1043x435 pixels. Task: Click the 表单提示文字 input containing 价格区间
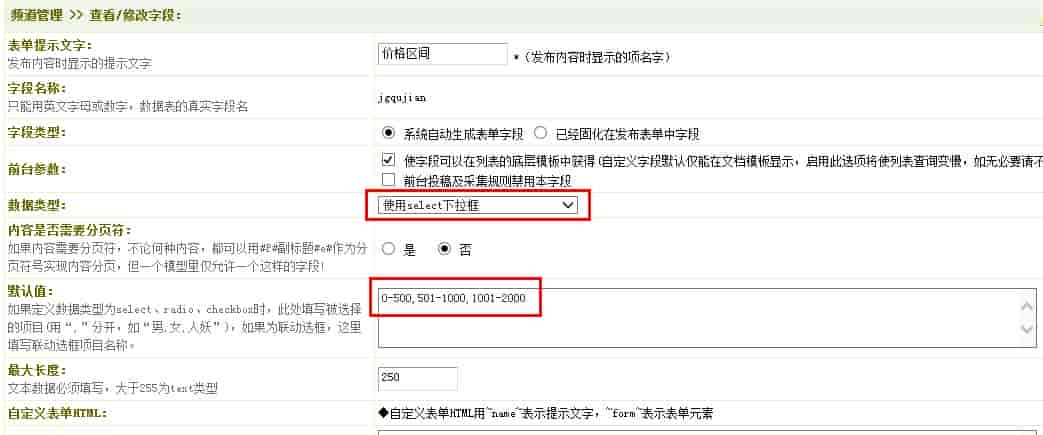(442, 55)
